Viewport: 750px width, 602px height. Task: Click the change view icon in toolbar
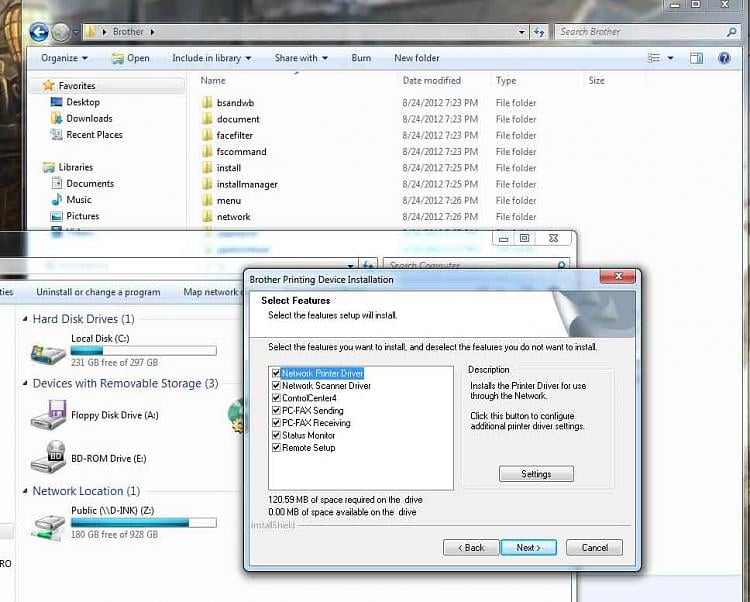click(x=654, y=58)
